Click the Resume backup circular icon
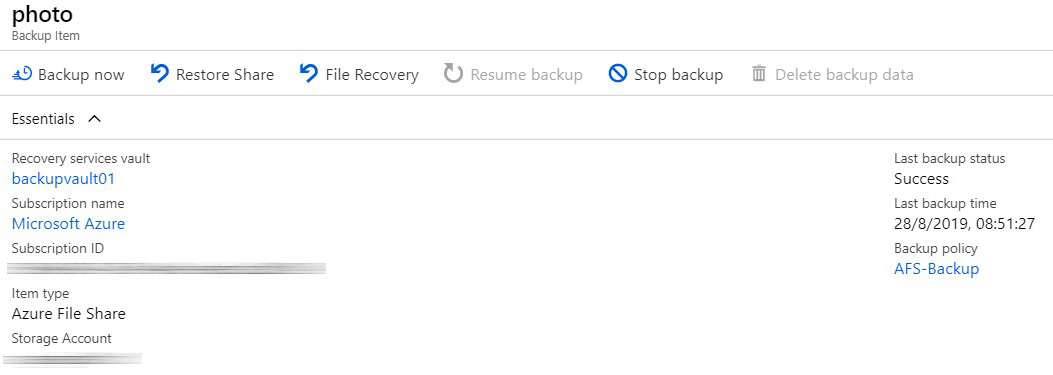1053x375 pixels. click(453, 74)
